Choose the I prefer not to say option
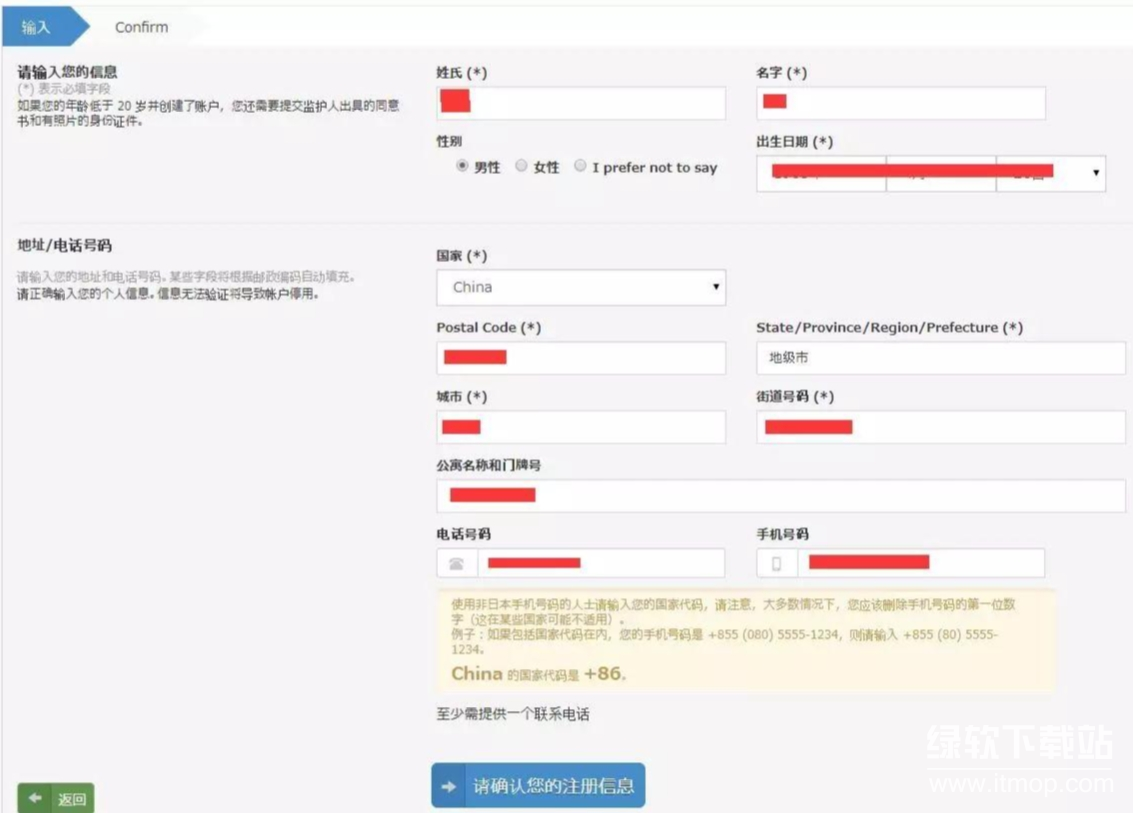Image resolution: width=1133 pixels, height=813 pixels. click(x=580, y=167)
